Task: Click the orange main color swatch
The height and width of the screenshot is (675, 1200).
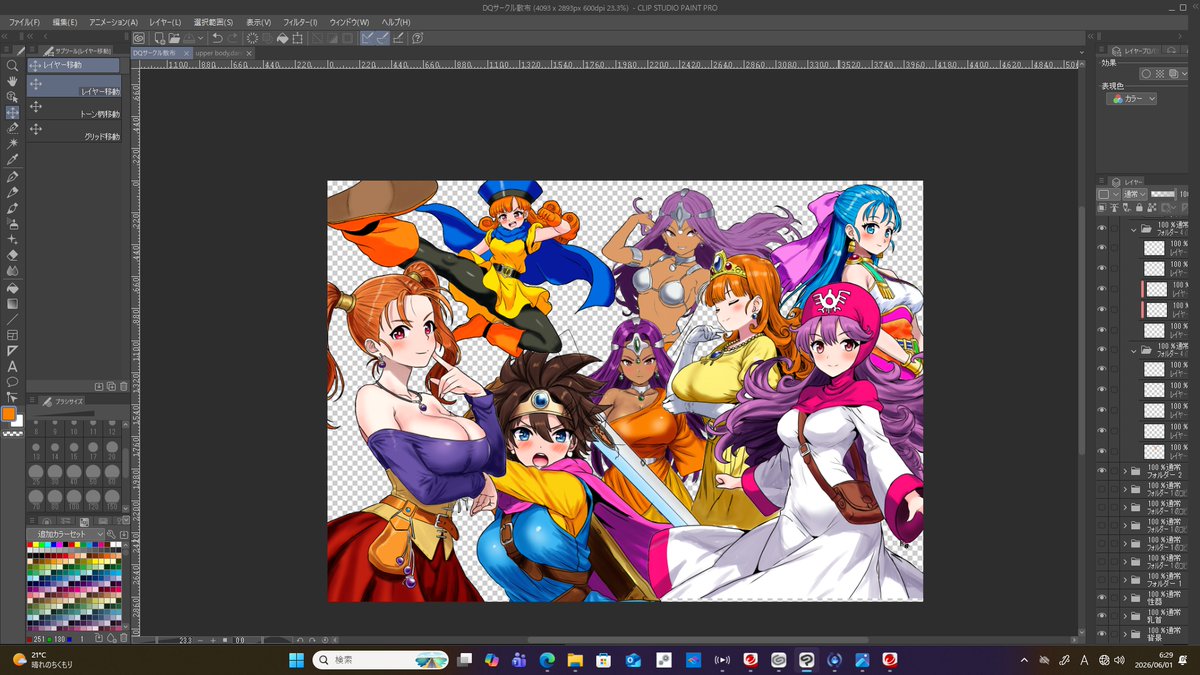Action: (x=9, y=413)
